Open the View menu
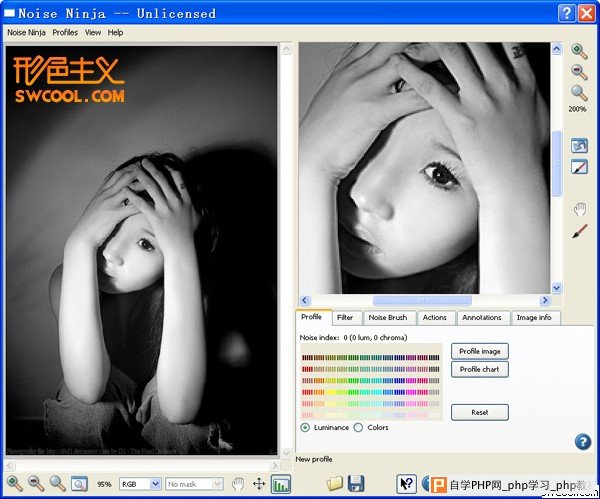The image size is (600, 499). coord(93,33)
